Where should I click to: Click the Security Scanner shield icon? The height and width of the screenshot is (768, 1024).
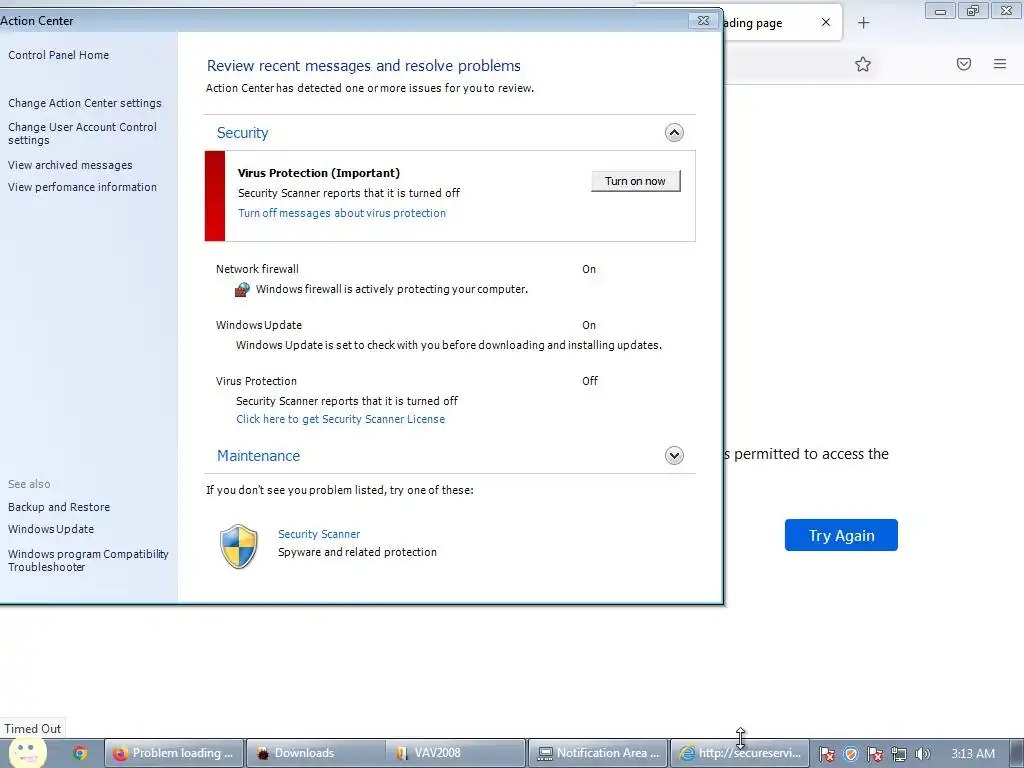(x=238, y=546)
